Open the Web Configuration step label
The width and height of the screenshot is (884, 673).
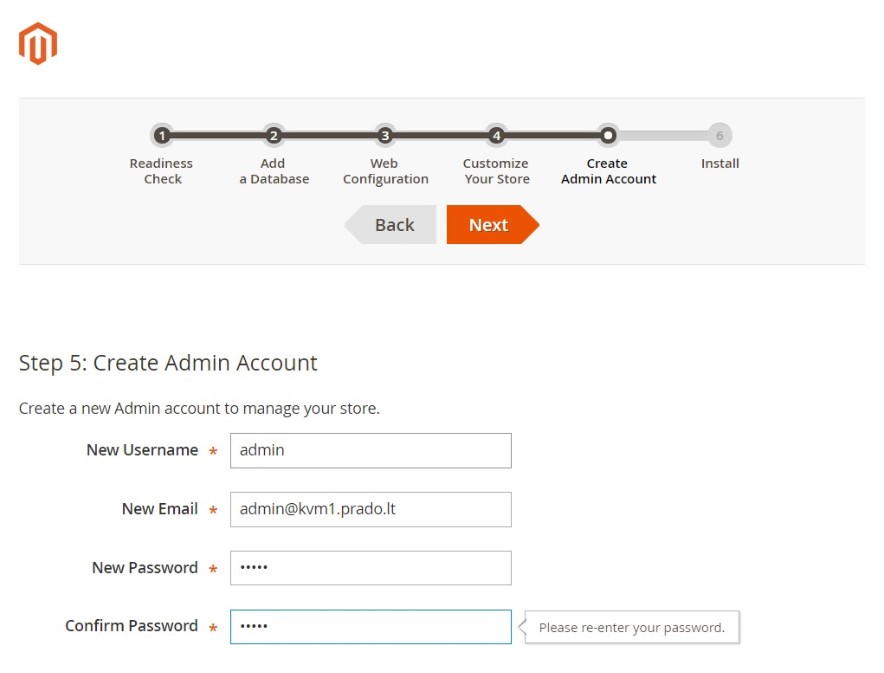[x=386, y=171]
